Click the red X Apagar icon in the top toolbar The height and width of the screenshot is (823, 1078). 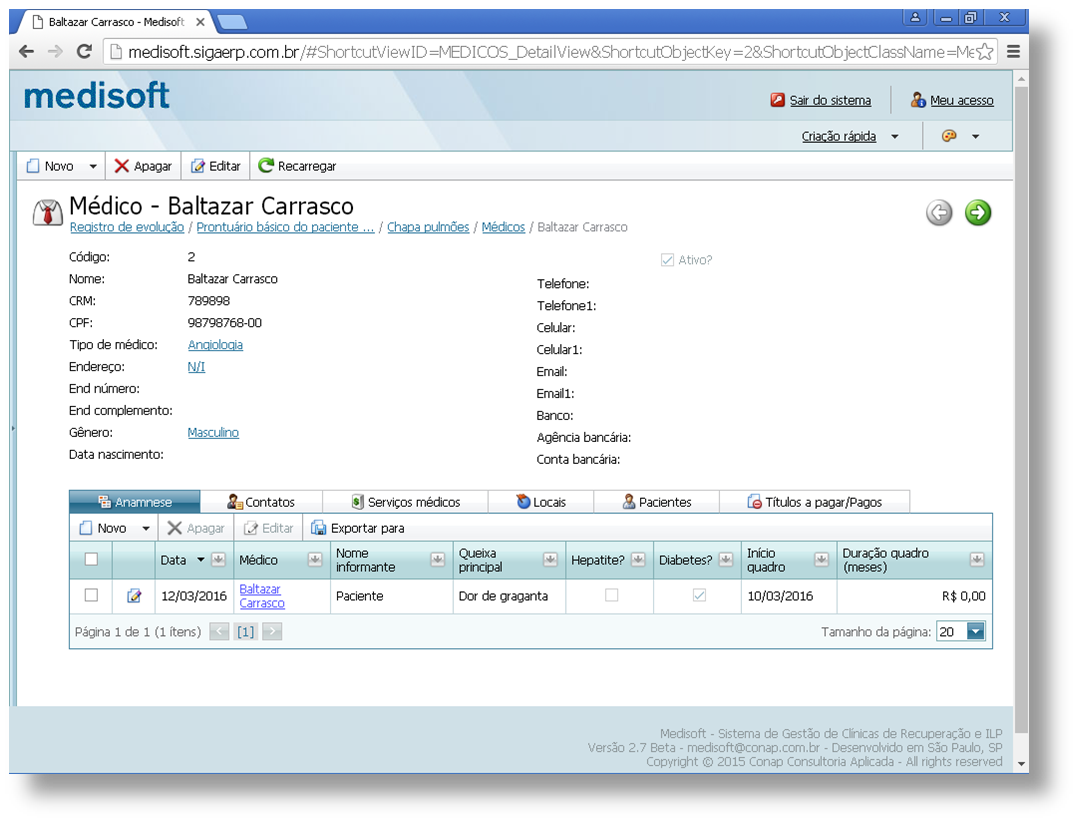(122, 166)
